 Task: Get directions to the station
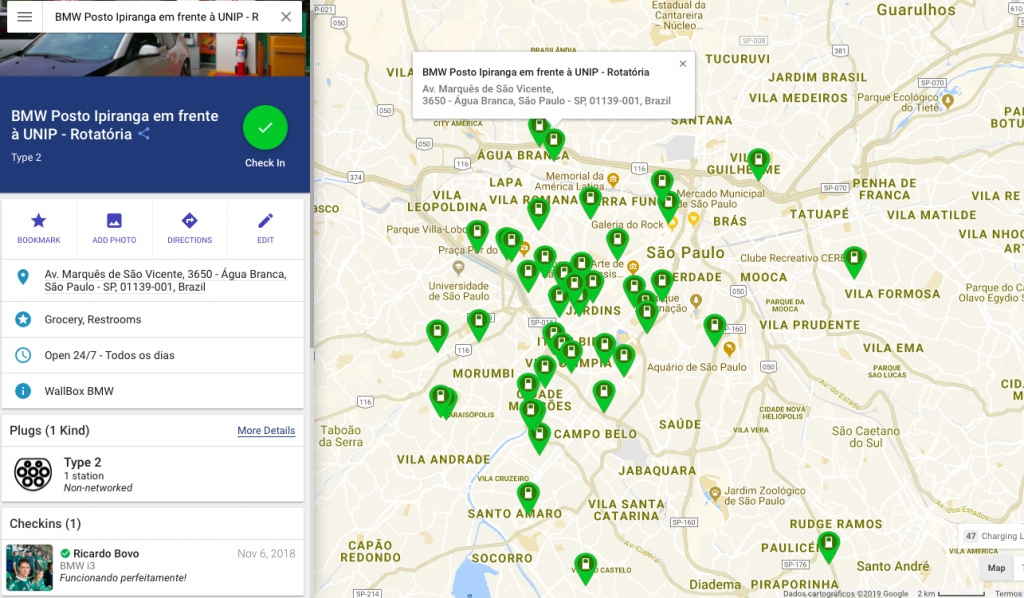(189, 228)
